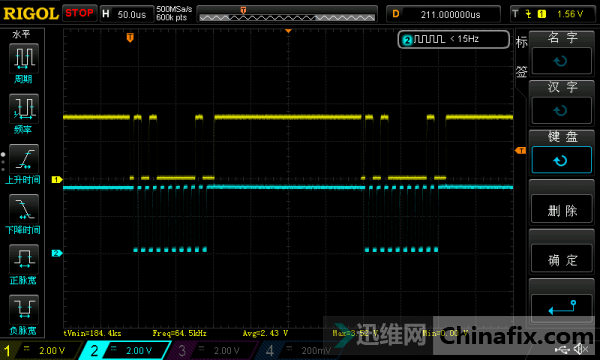The width and height of the screenshot is (600, 360).
Task: Click the channel 2 frequency counter box
Action: (x=454, y=39)
